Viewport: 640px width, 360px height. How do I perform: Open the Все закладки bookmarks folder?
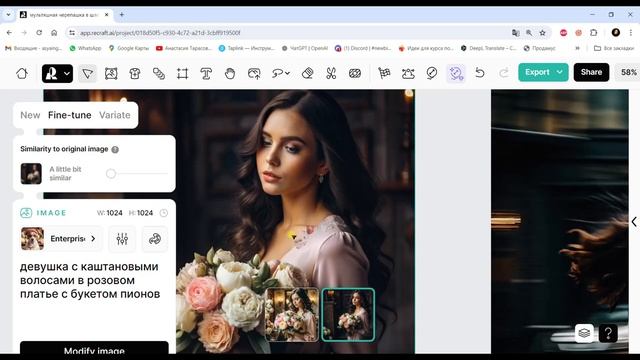[x=614, y=48]
